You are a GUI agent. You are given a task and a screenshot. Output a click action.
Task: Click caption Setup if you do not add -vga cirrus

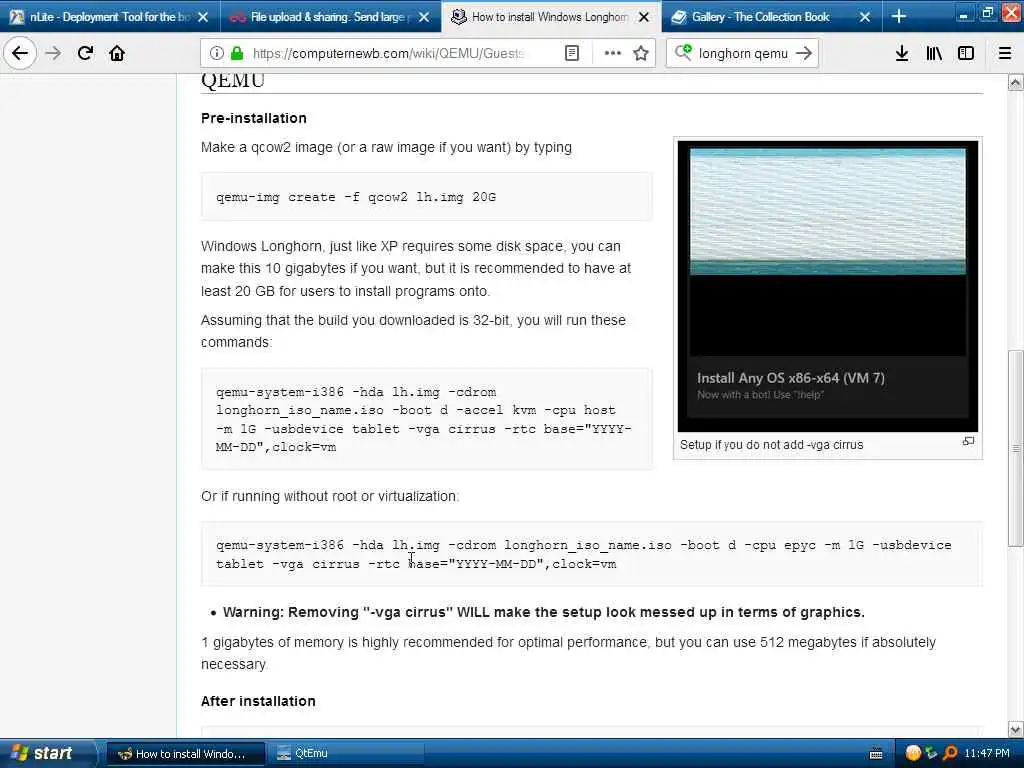pos(771,445)
